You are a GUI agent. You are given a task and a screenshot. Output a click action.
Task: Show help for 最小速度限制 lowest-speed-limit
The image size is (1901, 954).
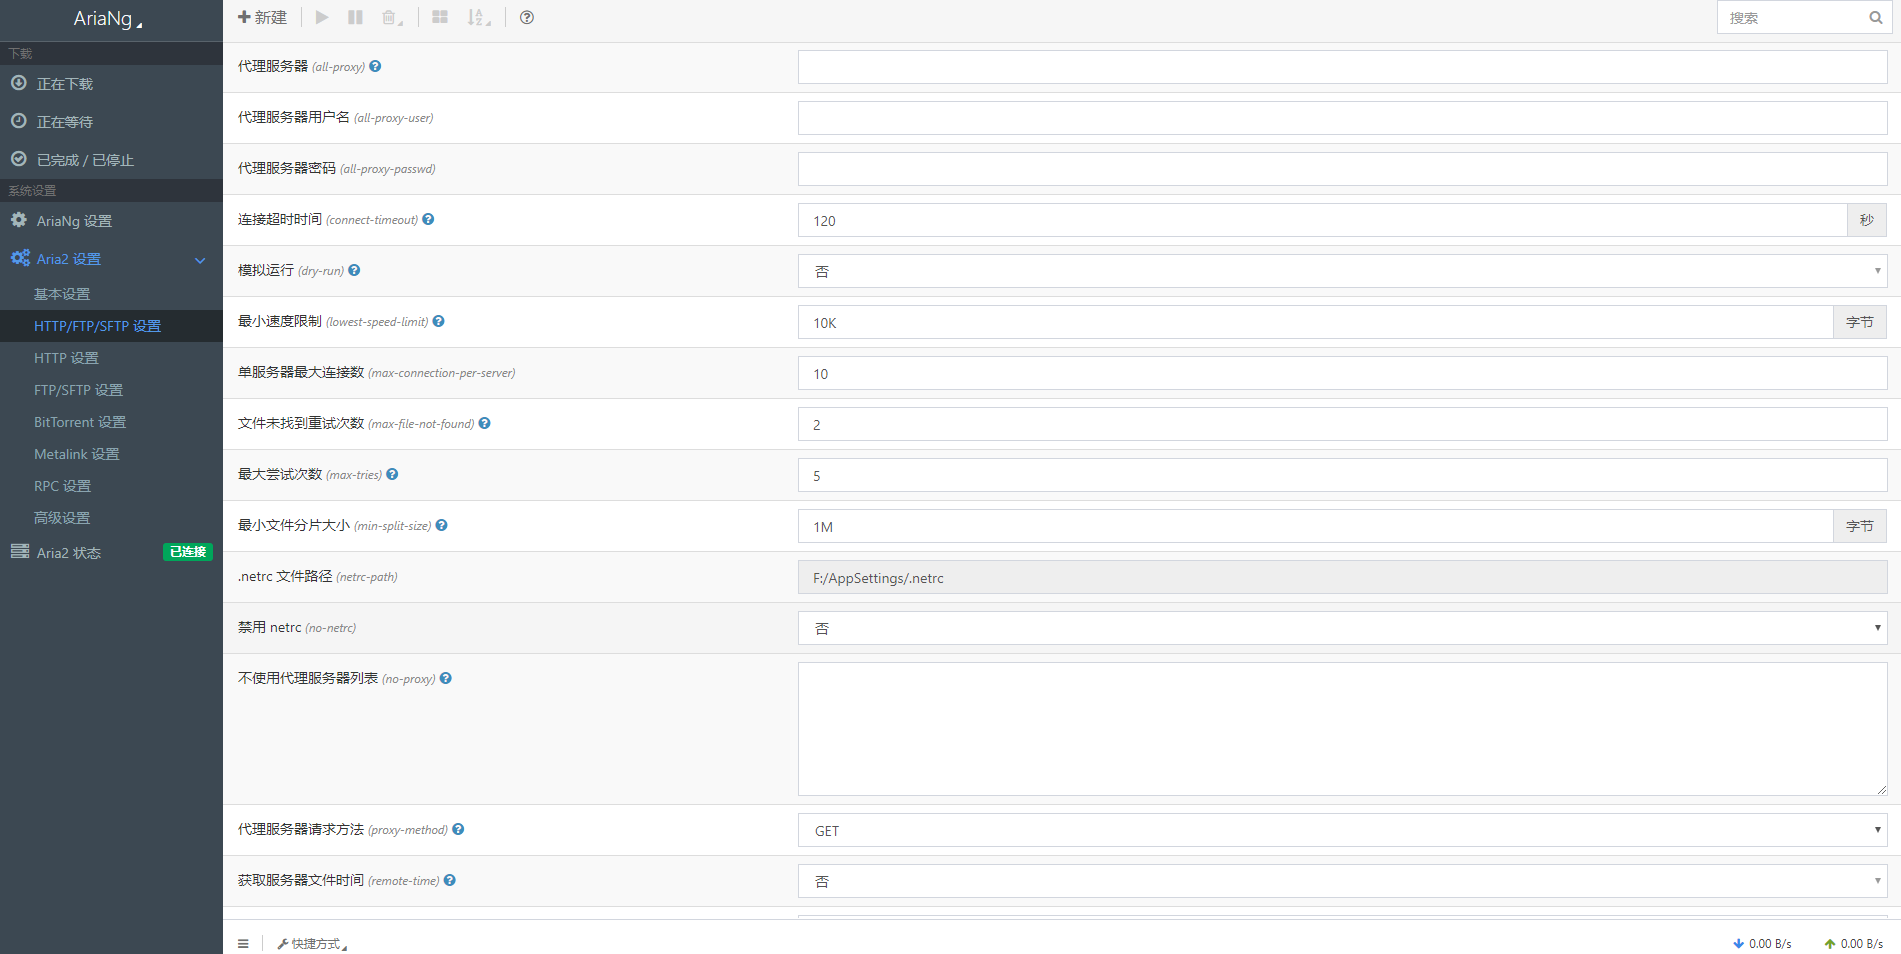tap(438, 321)
